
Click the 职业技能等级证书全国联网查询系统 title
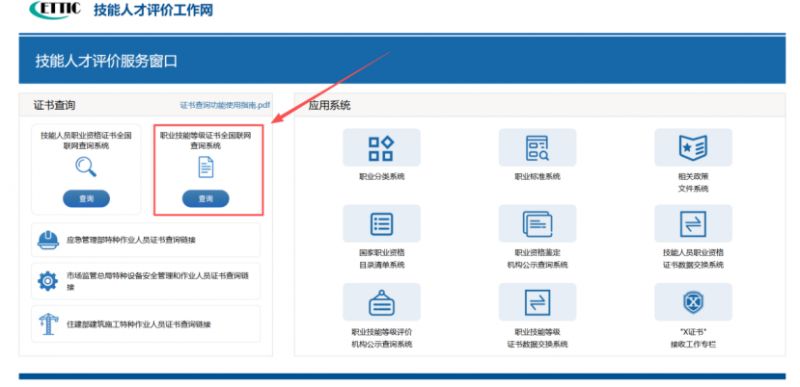pos(206,141)
